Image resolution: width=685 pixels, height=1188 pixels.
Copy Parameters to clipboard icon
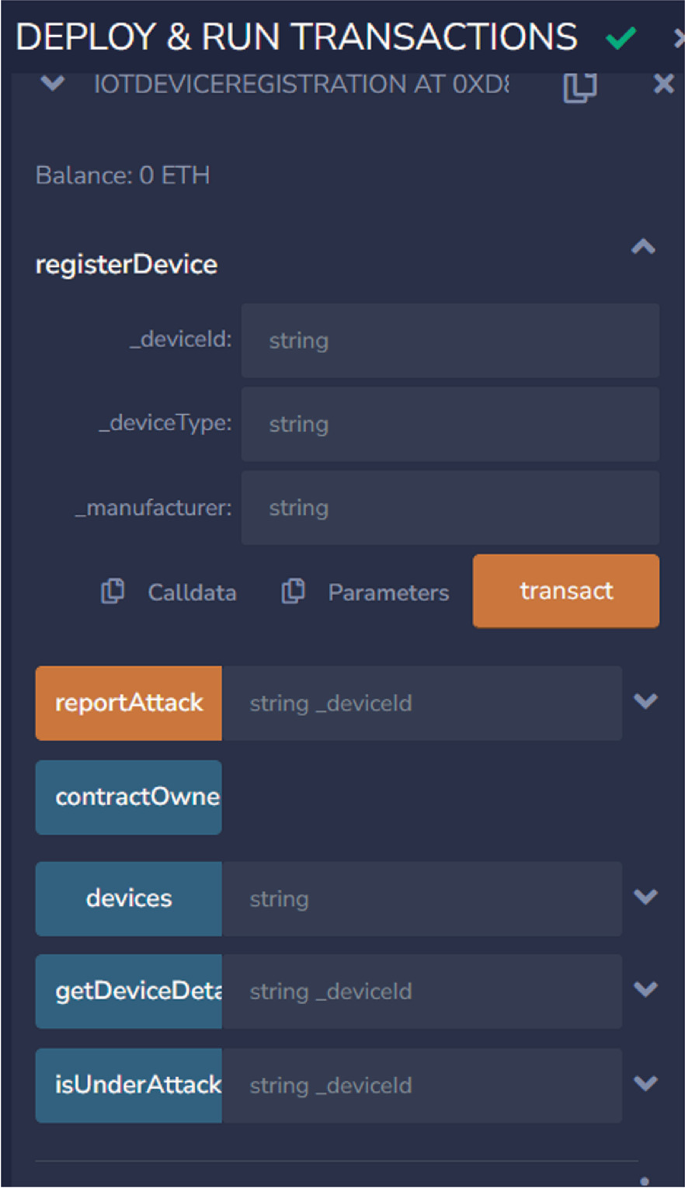(293, 592)
